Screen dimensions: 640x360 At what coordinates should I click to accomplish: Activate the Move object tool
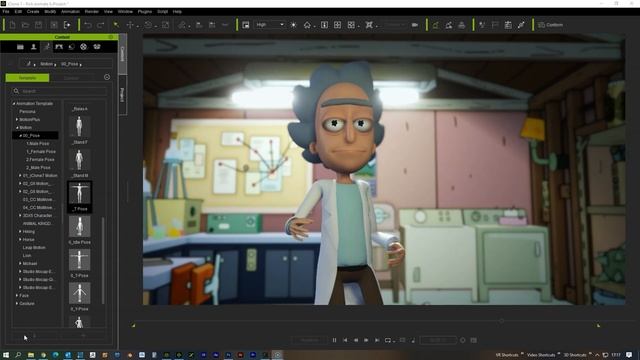tap(130, 25)
